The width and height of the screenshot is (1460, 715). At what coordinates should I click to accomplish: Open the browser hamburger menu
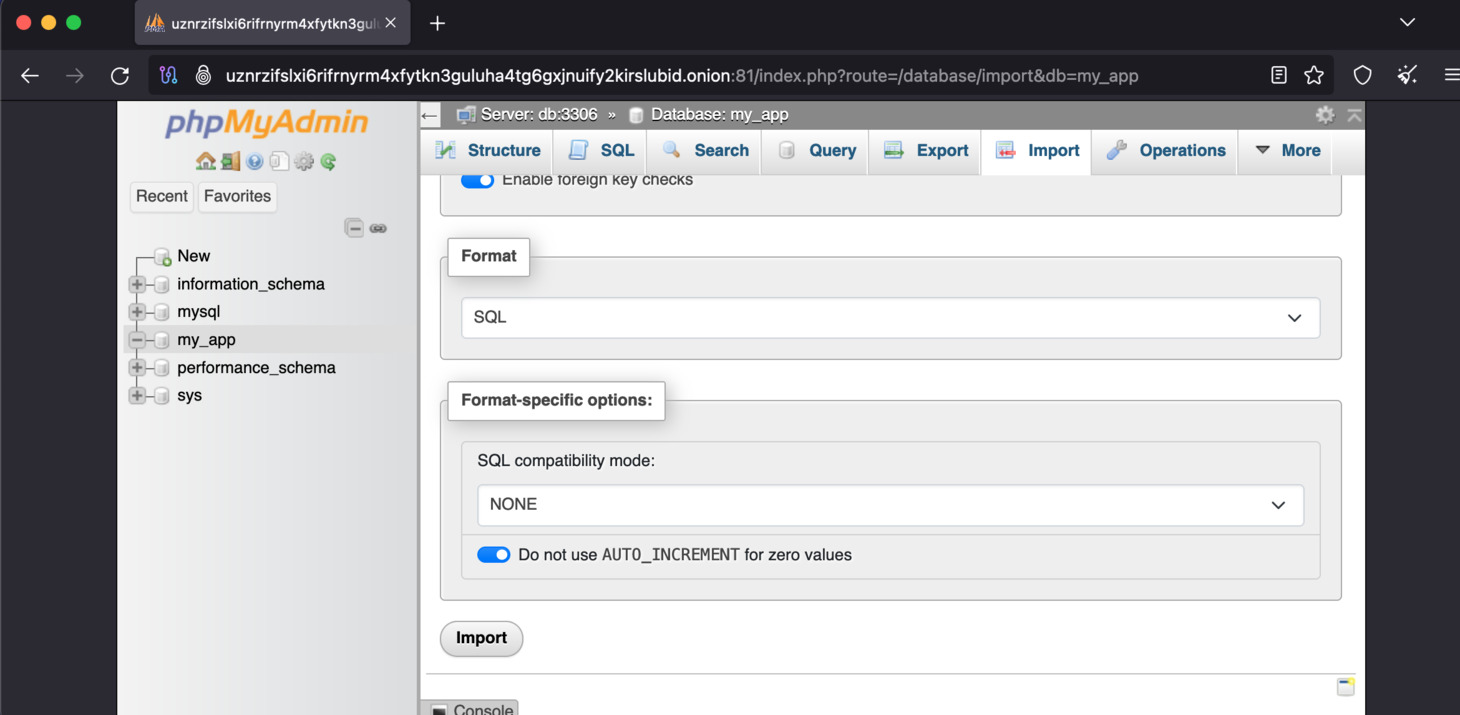pos(1451,75)
